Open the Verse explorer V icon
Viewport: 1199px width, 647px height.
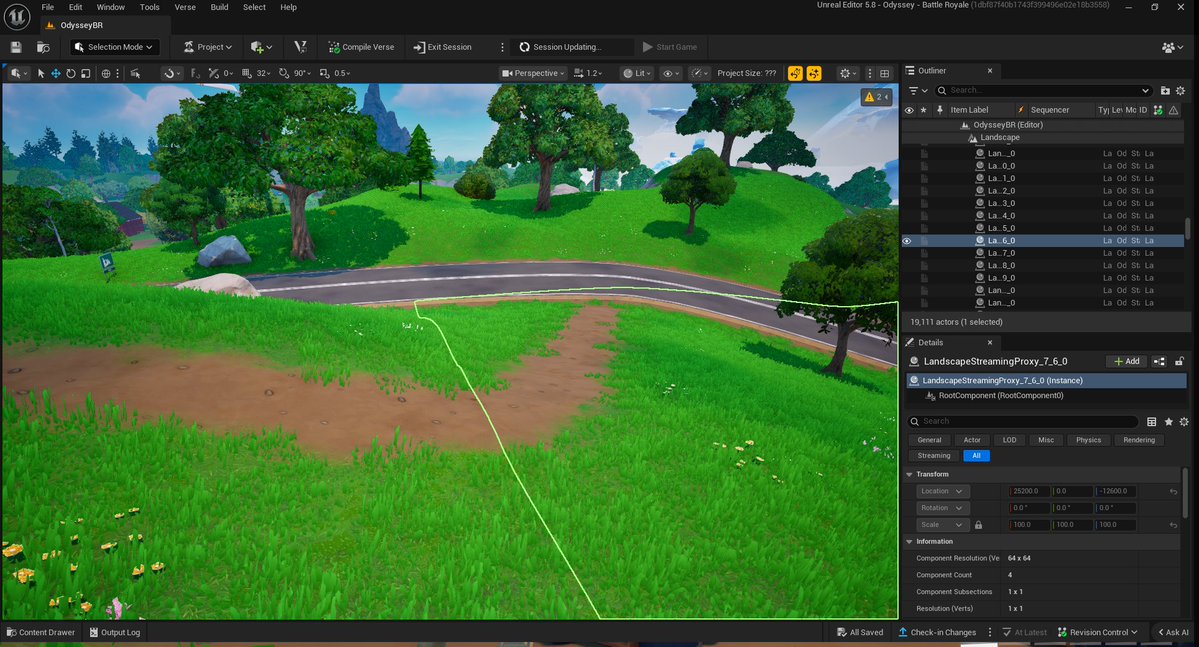click(x=300, y=47)
